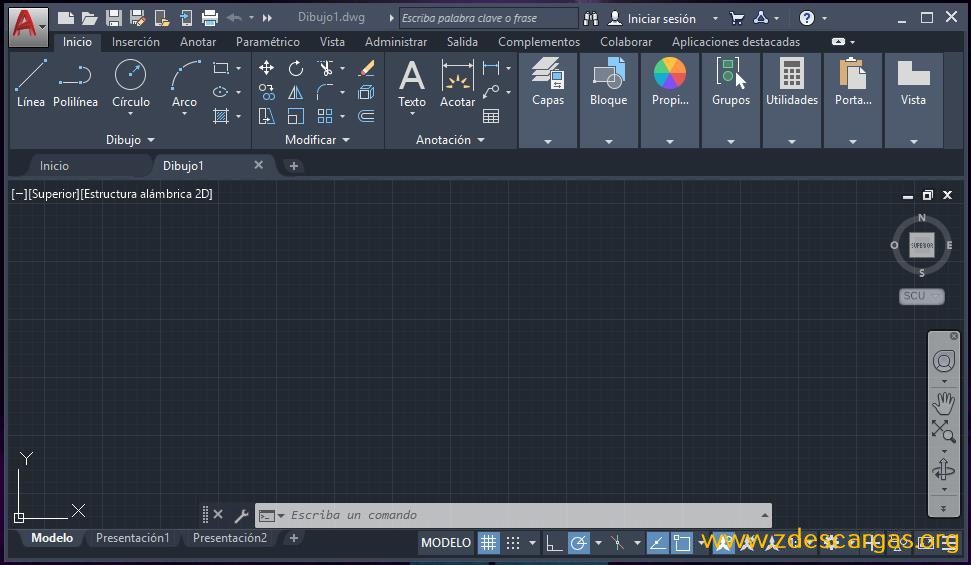Select the Trim scissors tool

pos(325,68)
